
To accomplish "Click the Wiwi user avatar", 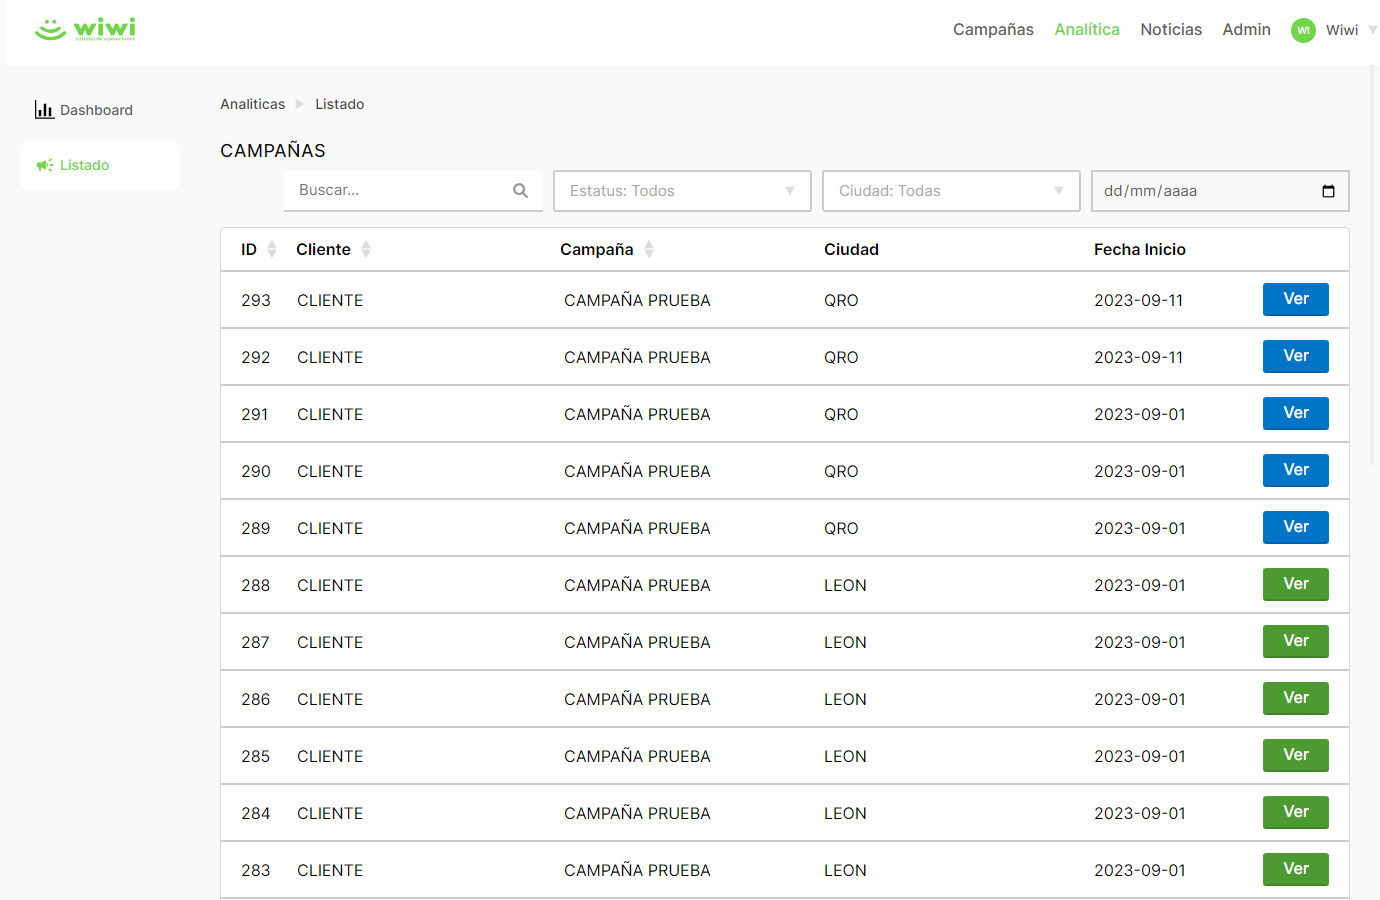I will click(1303, 30).
